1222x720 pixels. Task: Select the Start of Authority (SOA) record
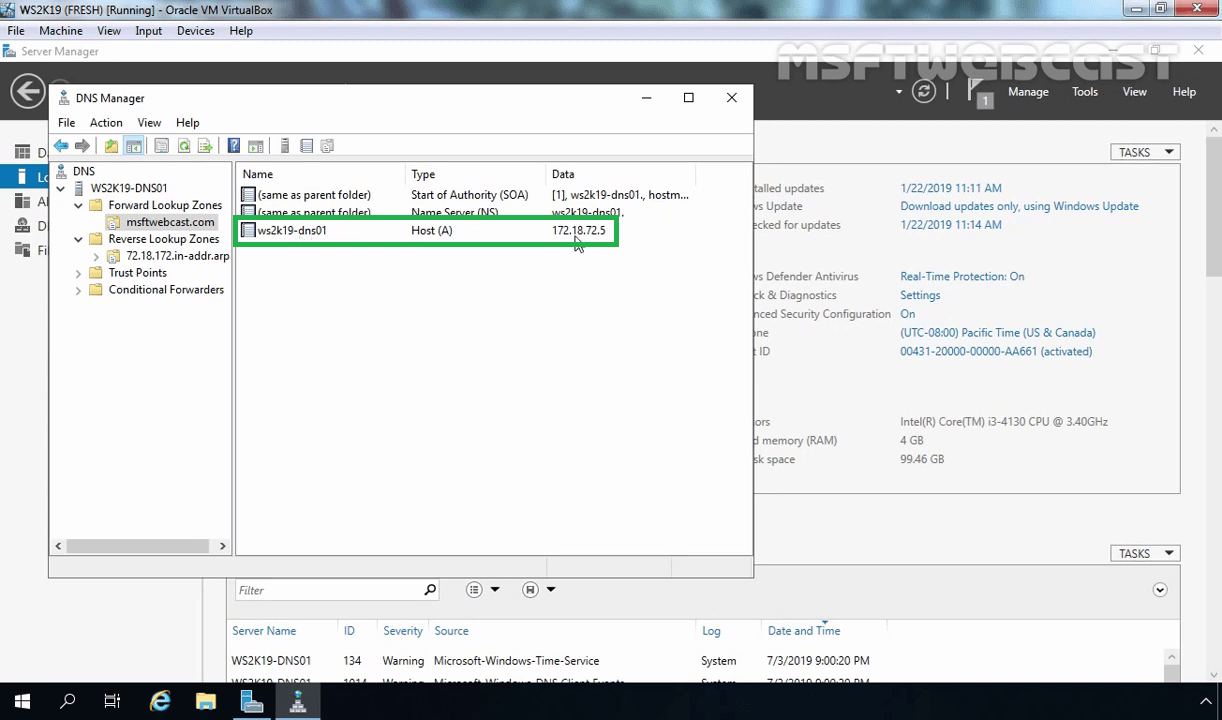[467, 195]
